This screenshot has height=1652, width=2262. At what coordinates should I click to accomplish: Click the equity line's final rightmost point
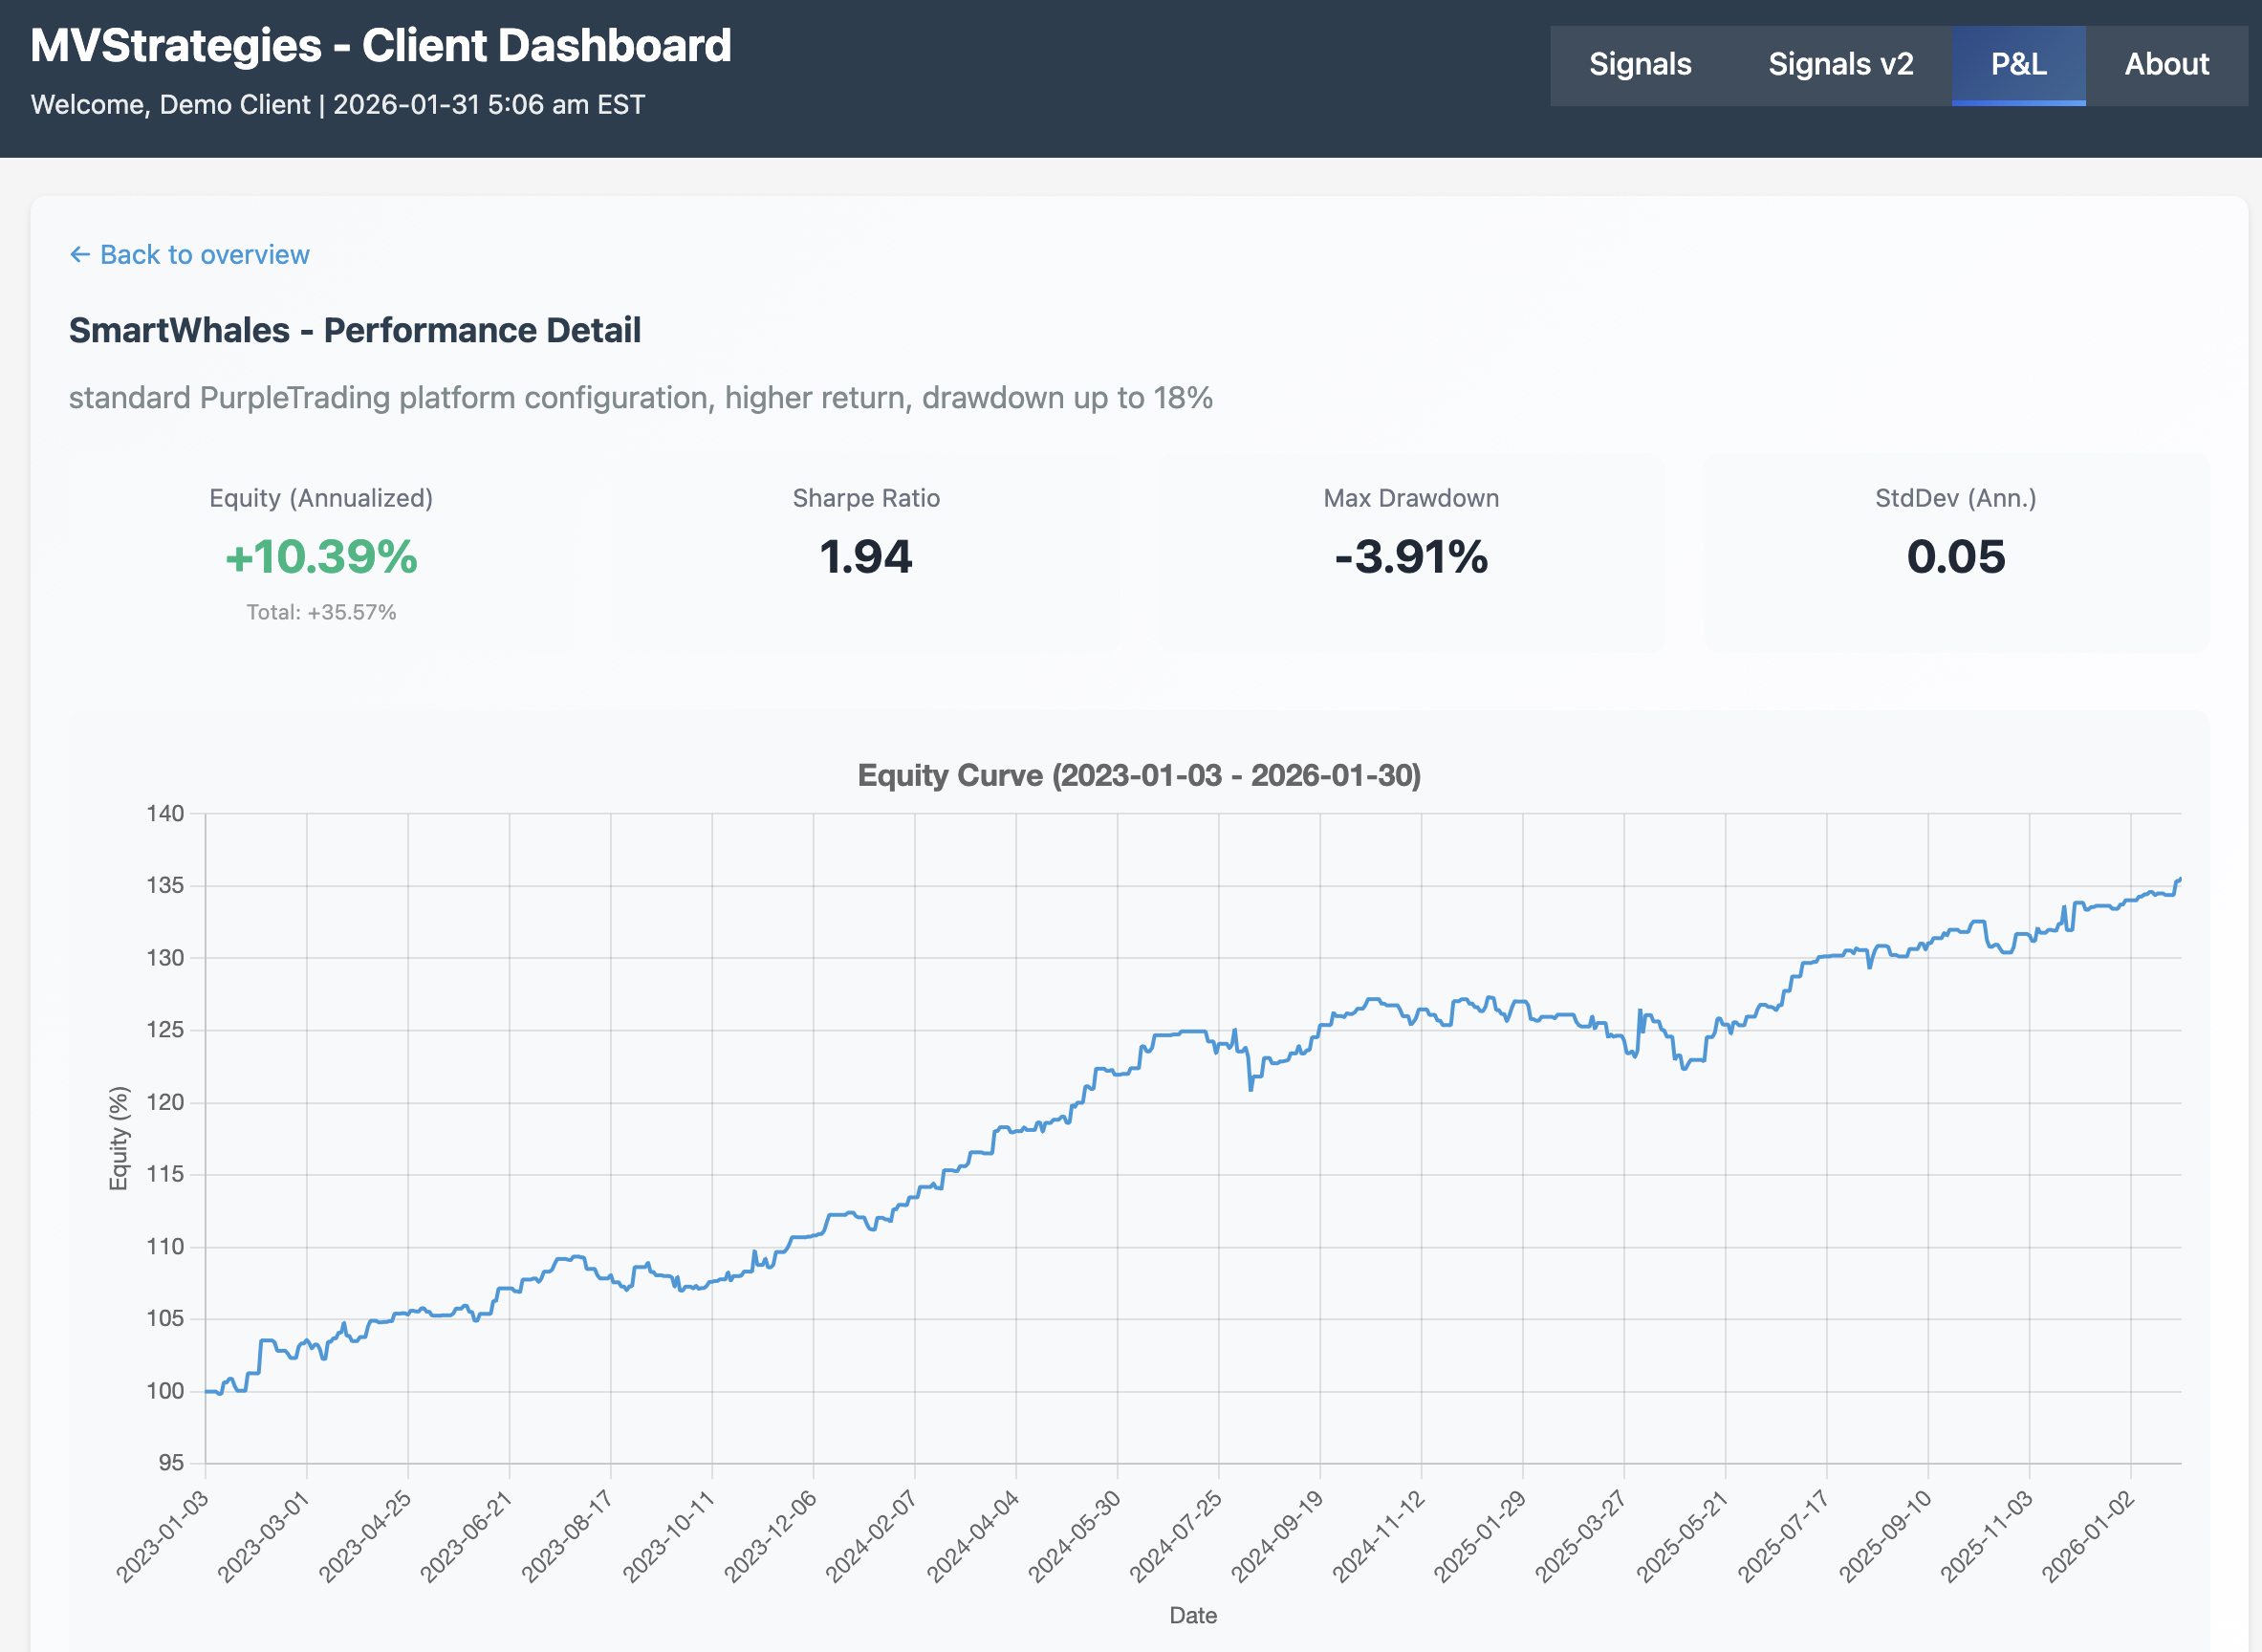(2180, 880)
